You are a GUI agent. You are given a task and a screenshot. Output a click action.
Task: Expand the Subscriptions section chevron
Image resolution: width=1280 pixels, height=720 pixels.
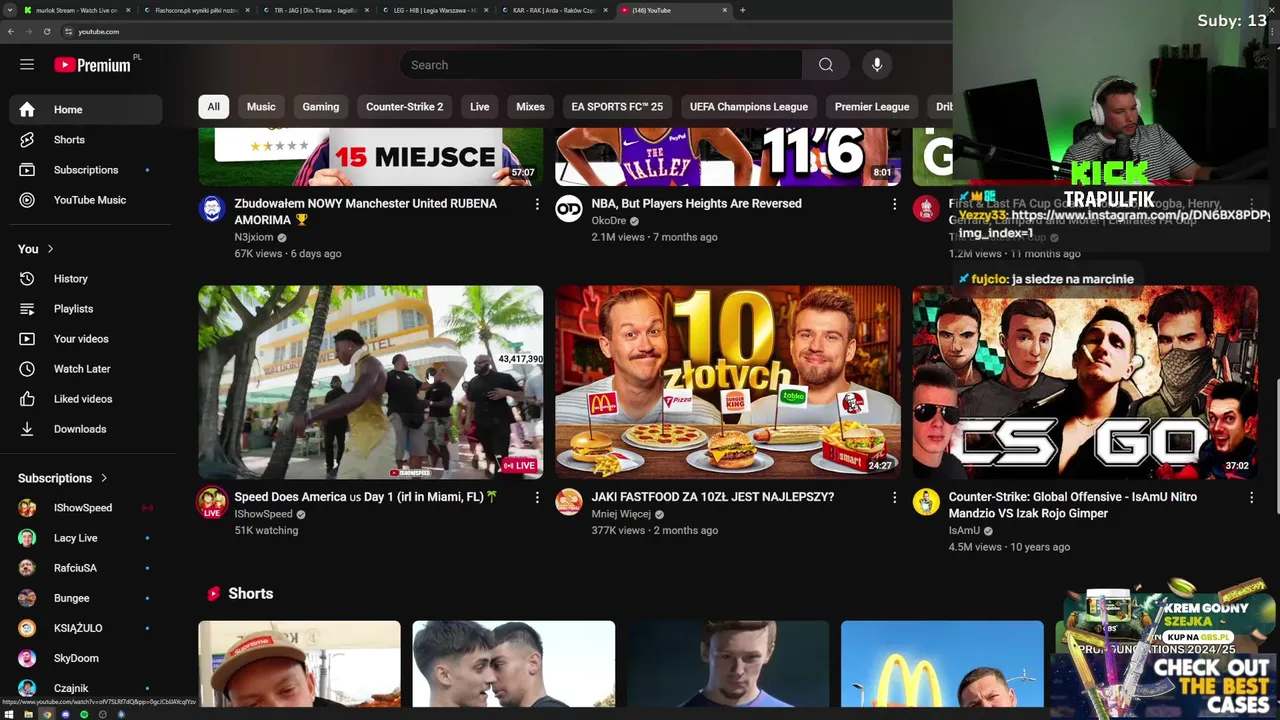tap(103, 478)
